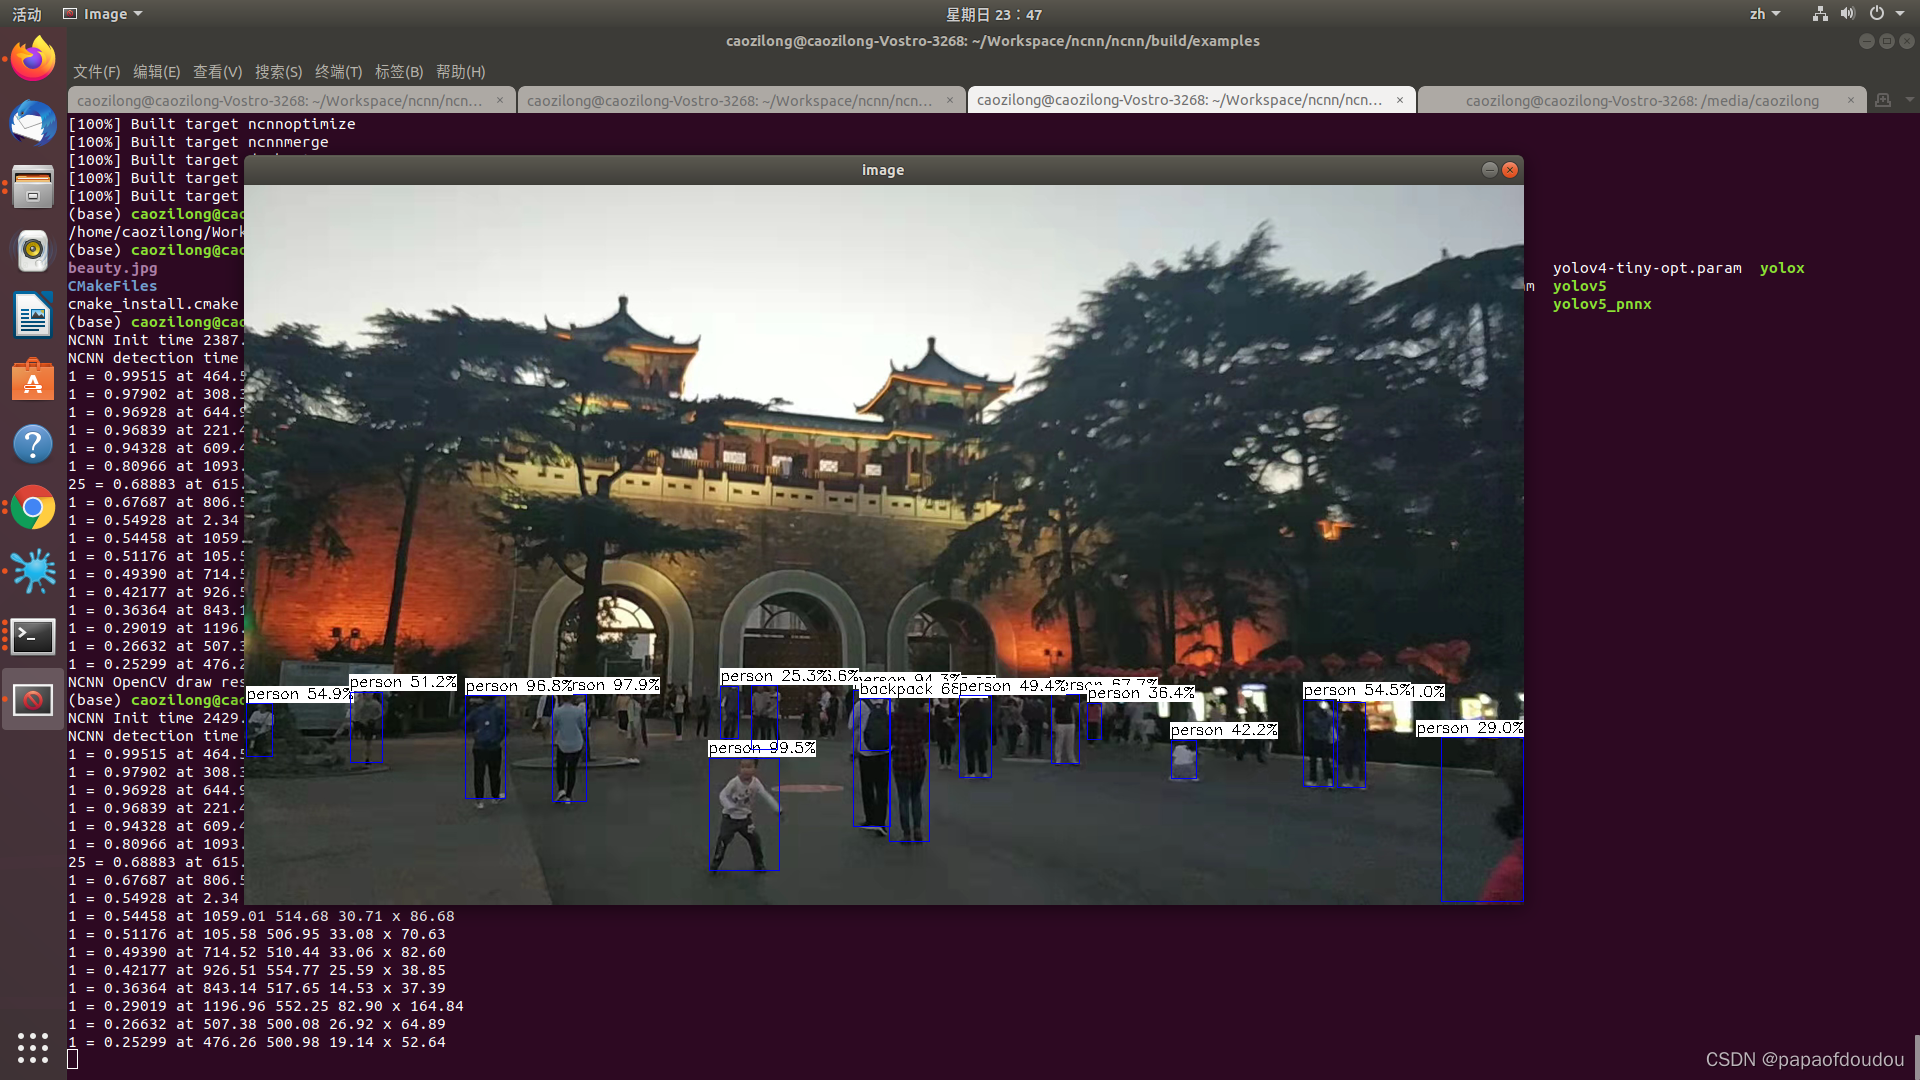Click the 活动 Activities button

(x=27, y=14)
